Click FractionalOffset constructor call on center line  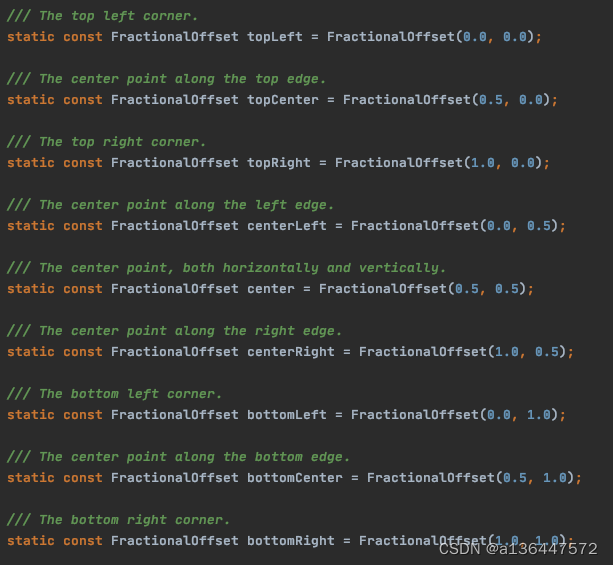[383, 289]
